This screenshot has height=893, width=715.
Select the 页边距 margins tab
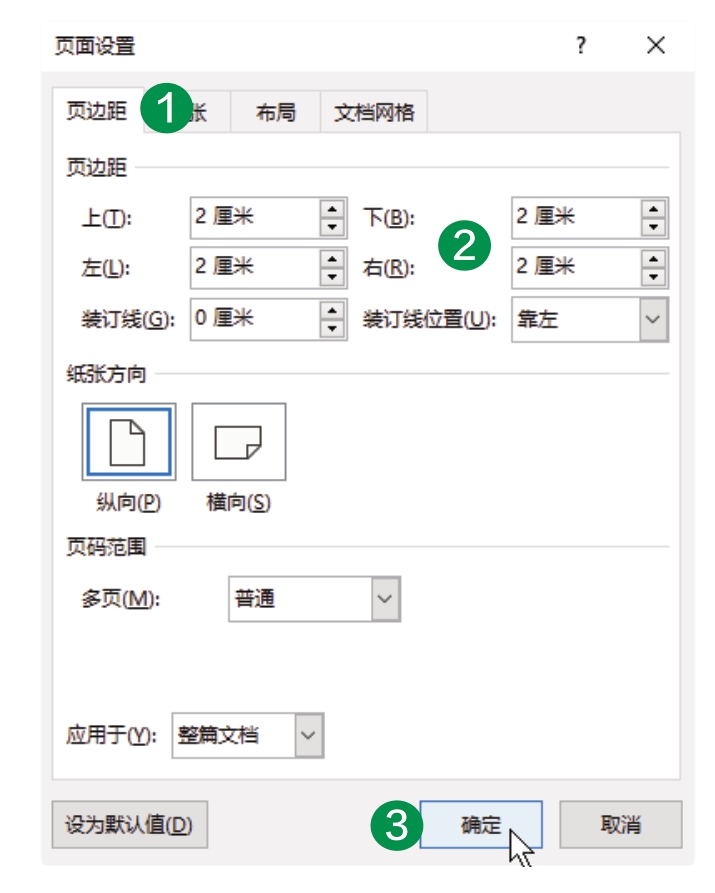97,110
